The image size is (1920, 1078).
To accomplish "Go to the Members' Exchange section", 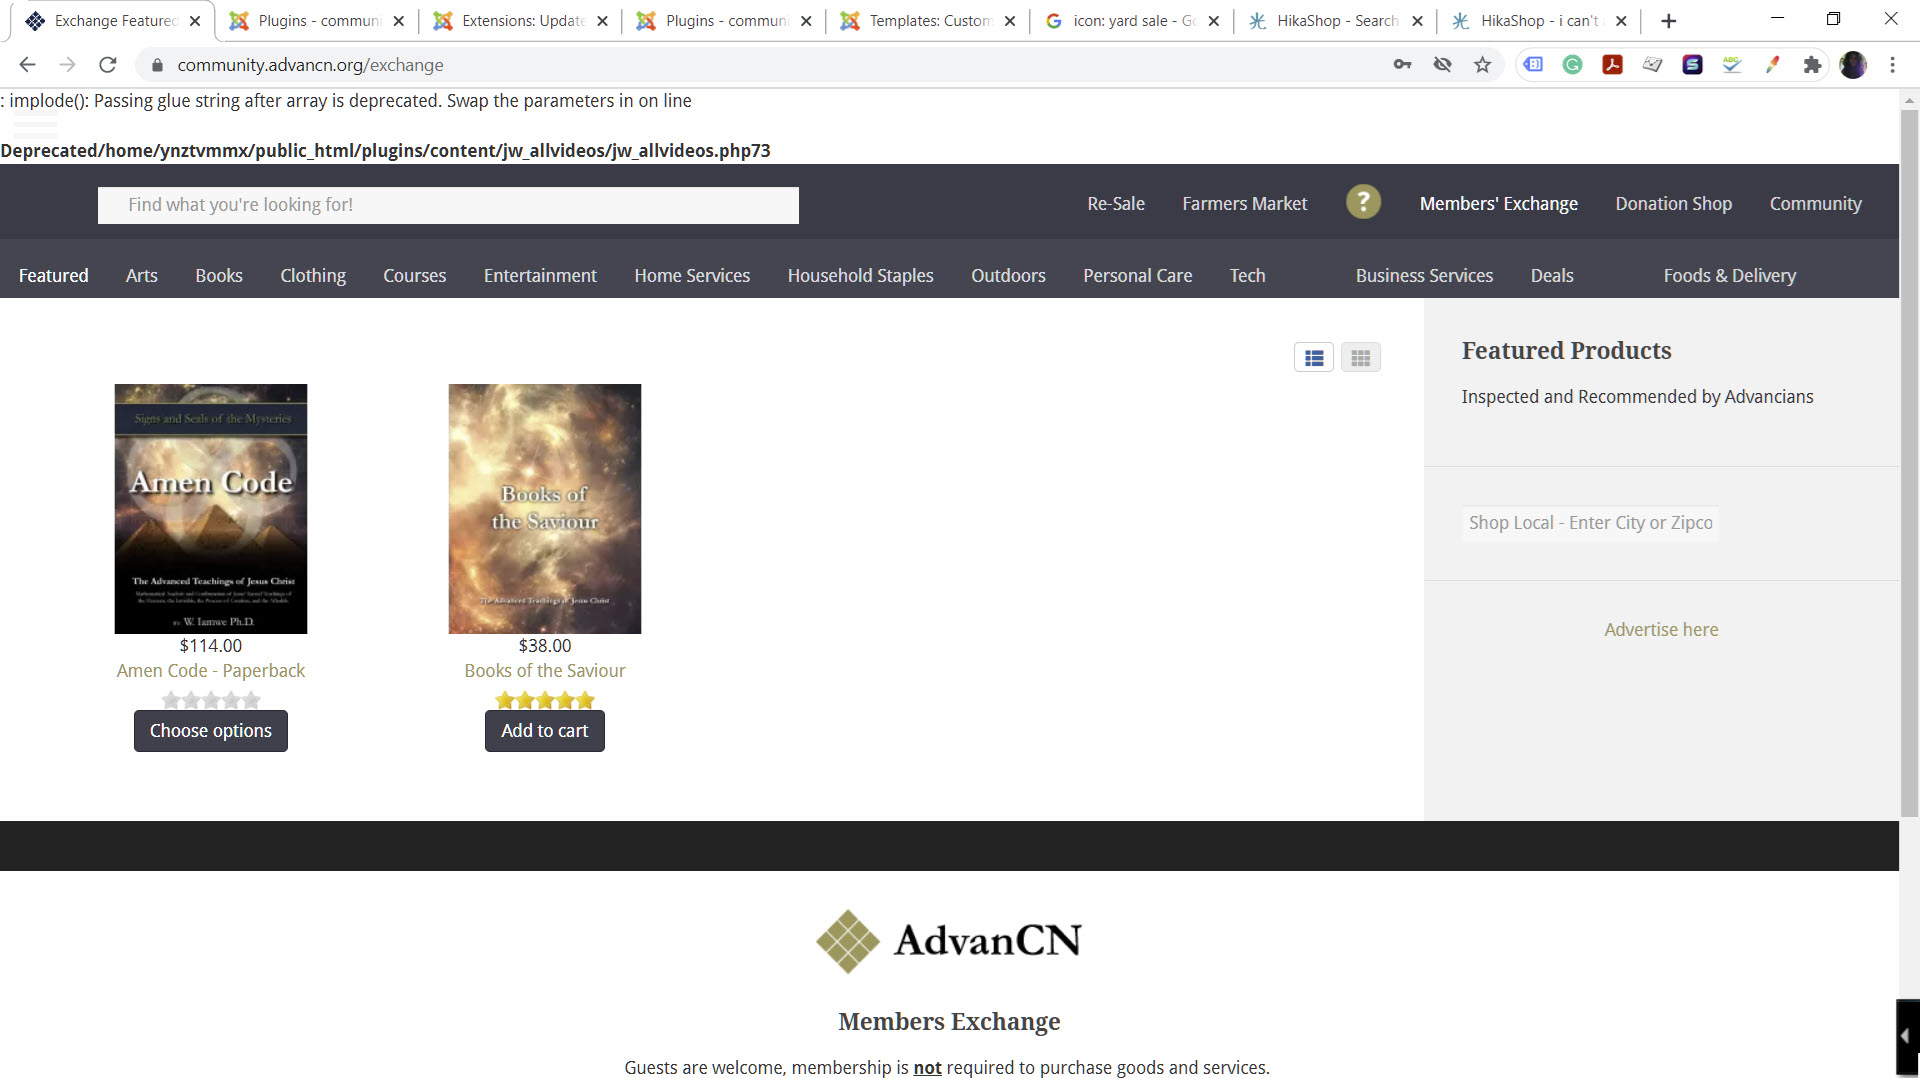I will [x=1499, y=203].
